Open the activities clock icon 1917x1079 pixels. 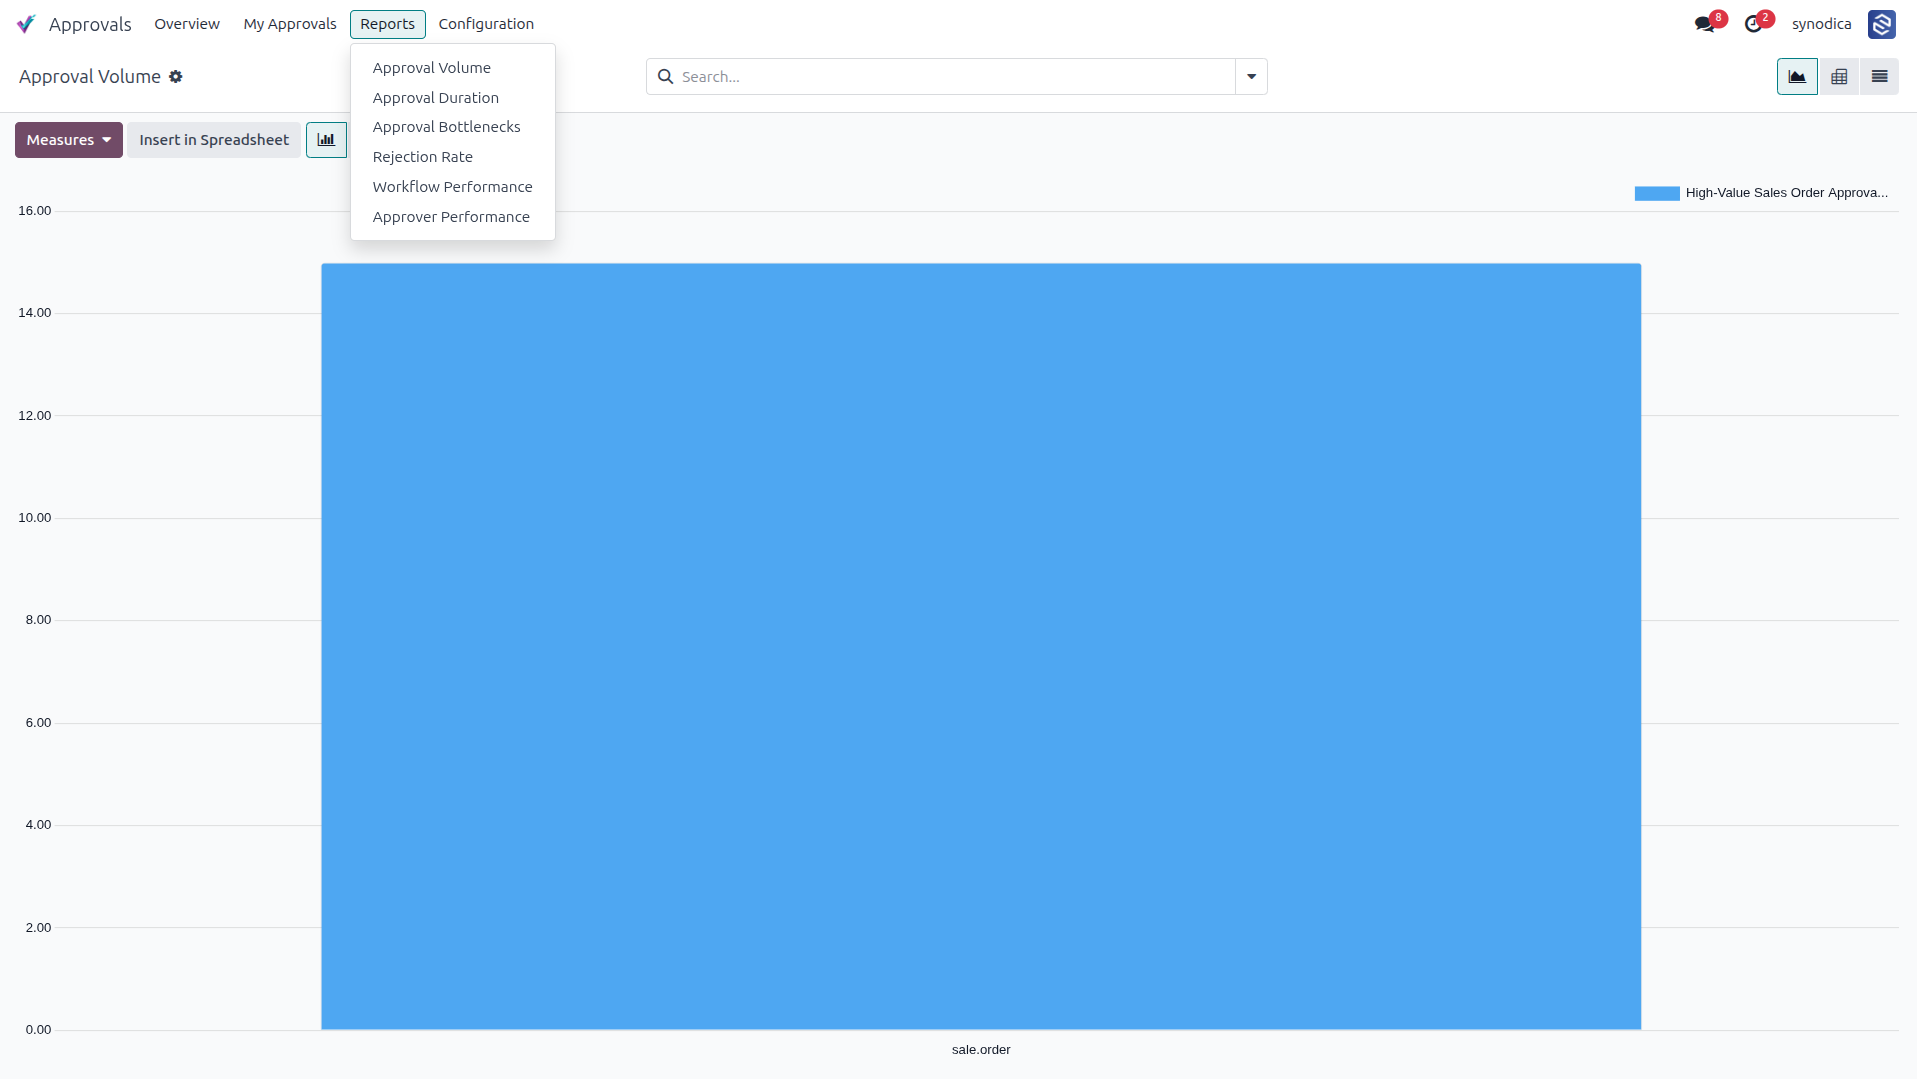[x=1754, y=24]
